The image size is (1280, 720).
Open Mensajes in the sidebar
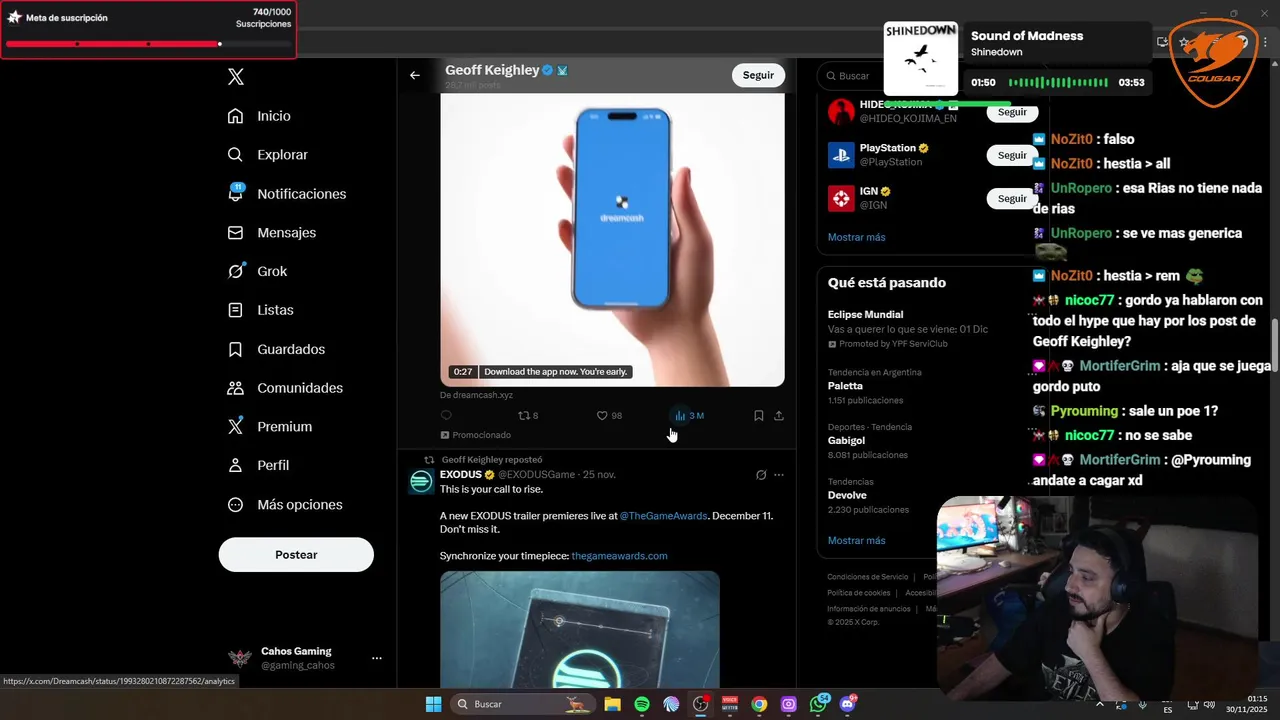coord(271,232)
